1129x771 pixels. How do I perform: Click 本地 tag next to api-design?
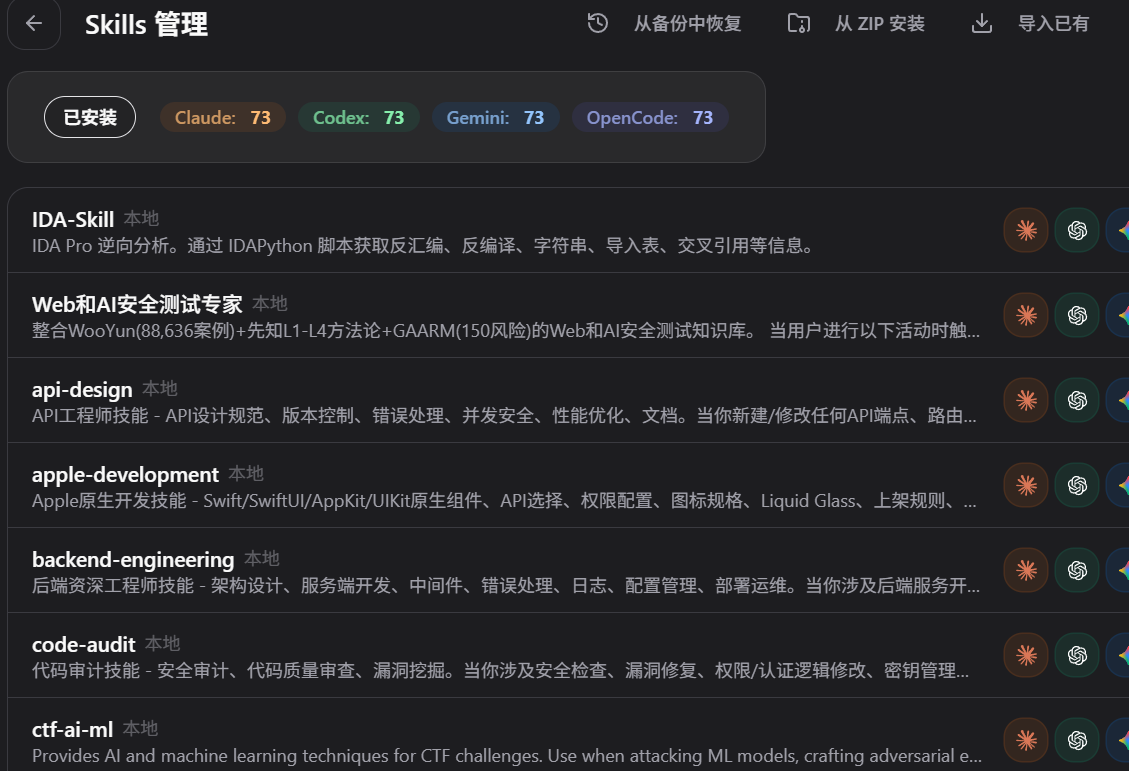pyautogui.click(x=160, y=389)
